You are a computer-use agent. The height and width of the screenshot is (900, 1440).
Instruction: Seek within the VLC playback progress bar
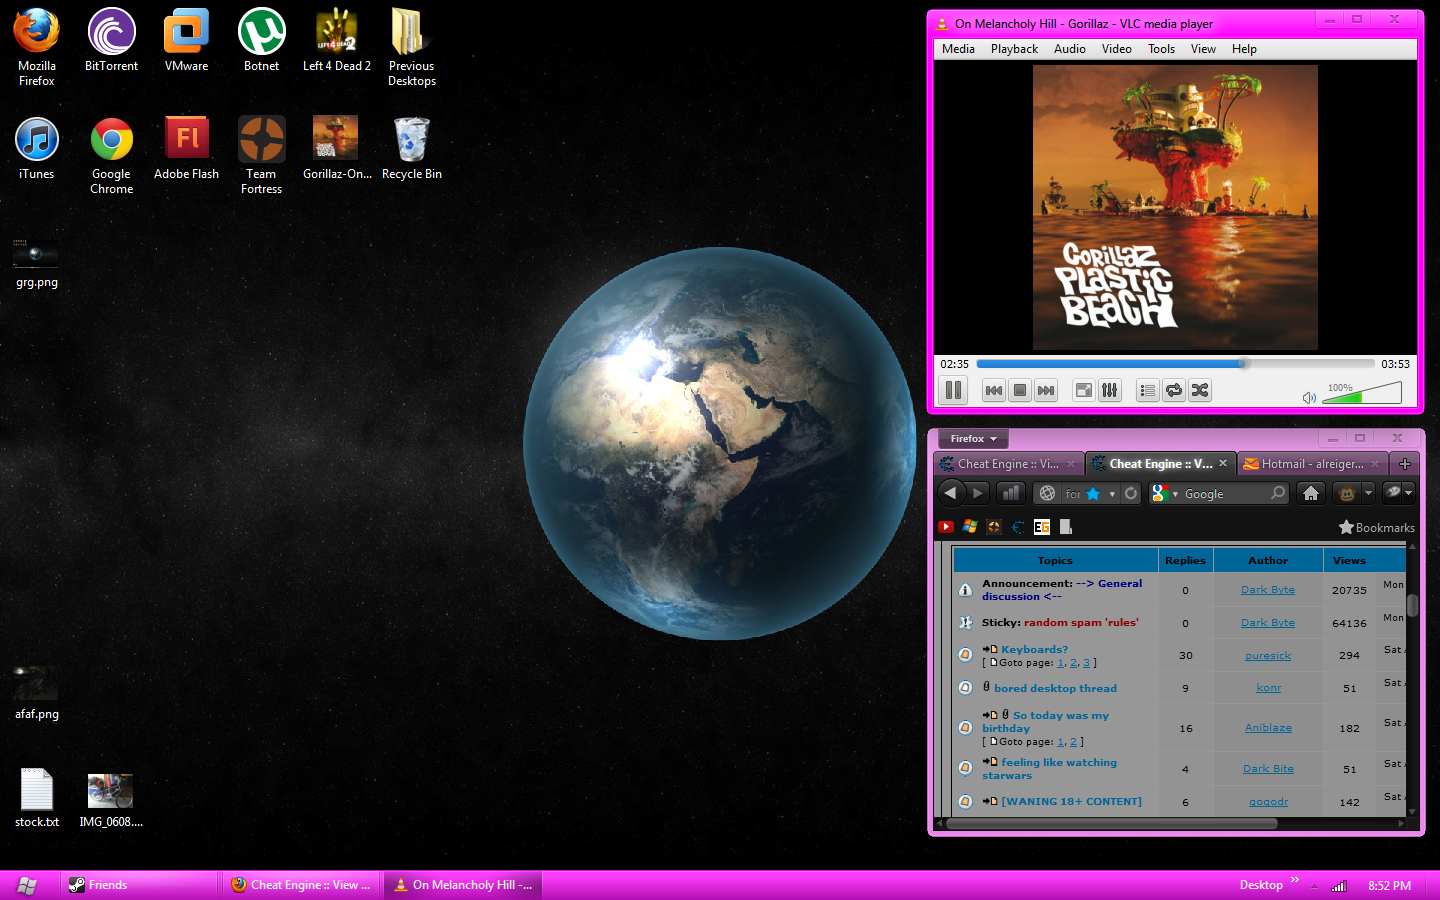(1175, 364)
